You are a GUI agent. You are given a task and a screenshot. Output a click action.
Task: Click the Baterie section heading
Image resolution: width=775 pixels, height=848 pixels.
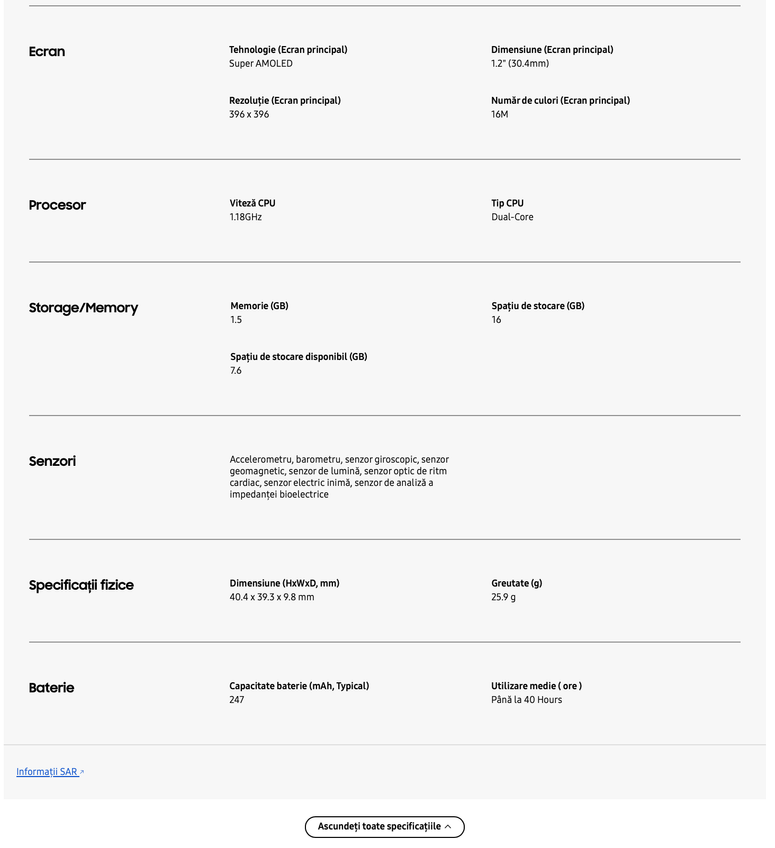[x=51, y=688]
